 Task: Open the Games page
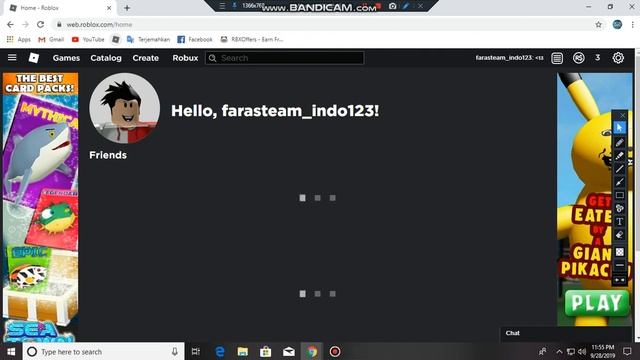tap(66, 58)
